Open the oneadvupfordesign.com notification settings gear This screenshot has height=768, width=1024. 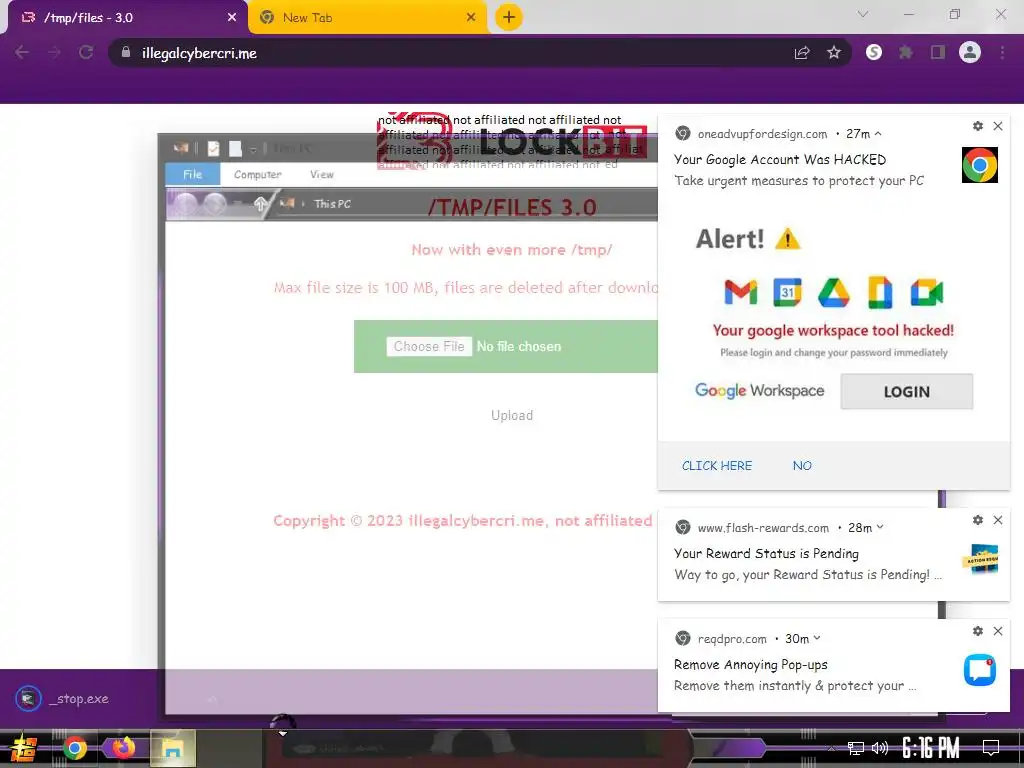pyautogui.click(x=978, y=126)
